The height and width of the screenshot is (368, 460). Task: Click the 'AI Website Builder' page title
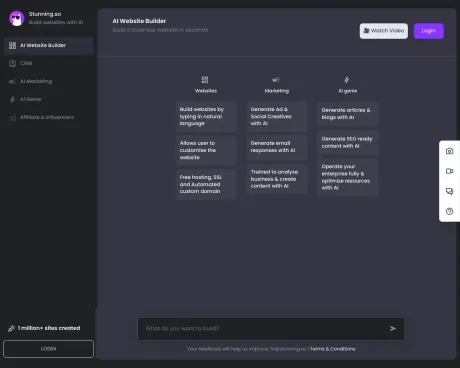[139, 21]
